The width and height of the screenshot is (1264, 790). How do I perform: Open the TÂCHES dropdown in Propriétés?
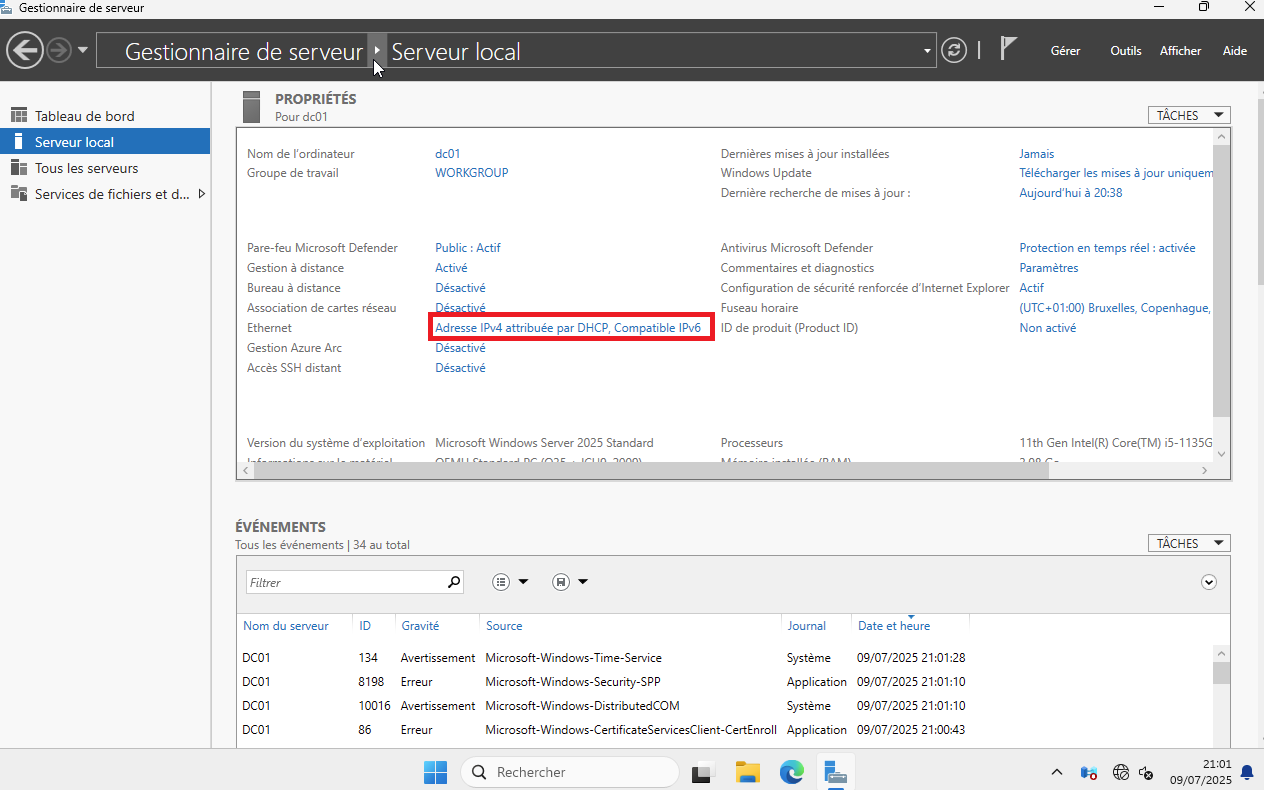(x=1189, y=116)
